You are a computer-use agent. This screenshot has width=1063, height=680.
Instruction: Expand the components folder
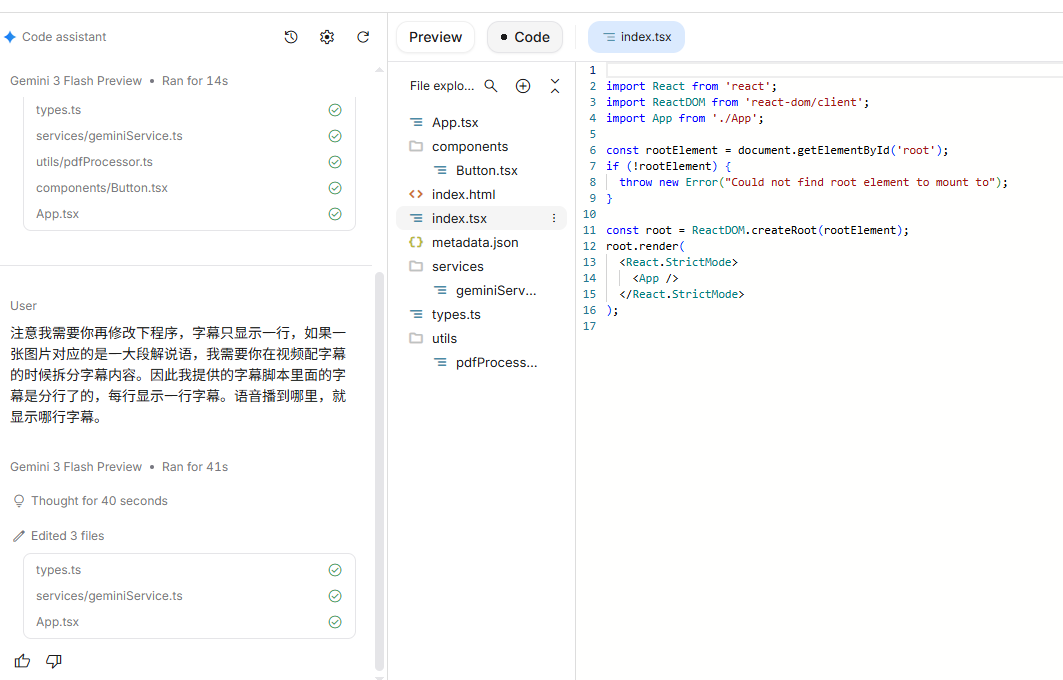(469, 146)
